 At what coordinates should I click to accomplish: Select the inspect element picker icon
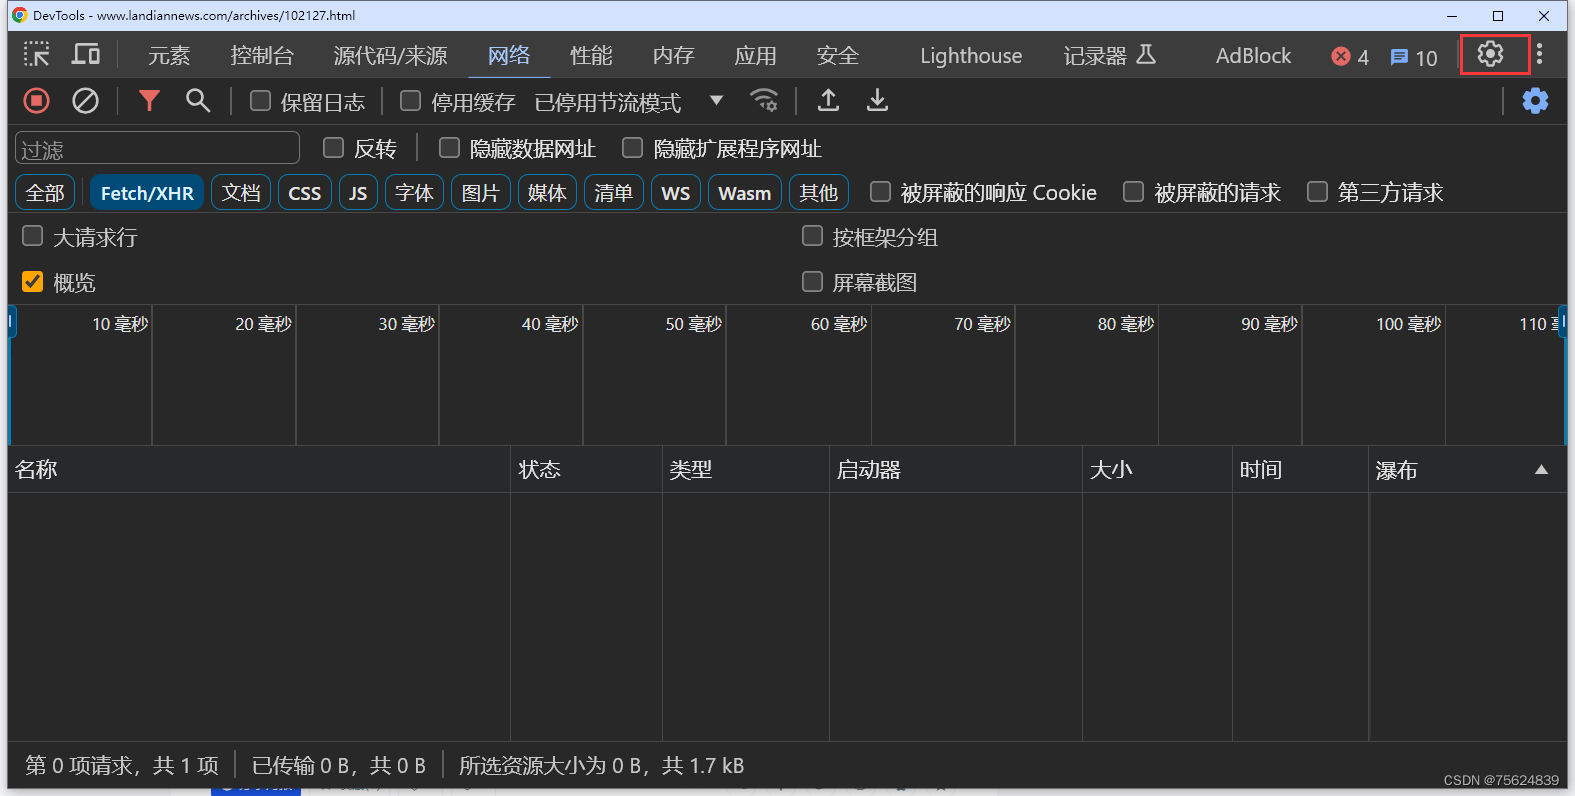click(x=37, y=54)
